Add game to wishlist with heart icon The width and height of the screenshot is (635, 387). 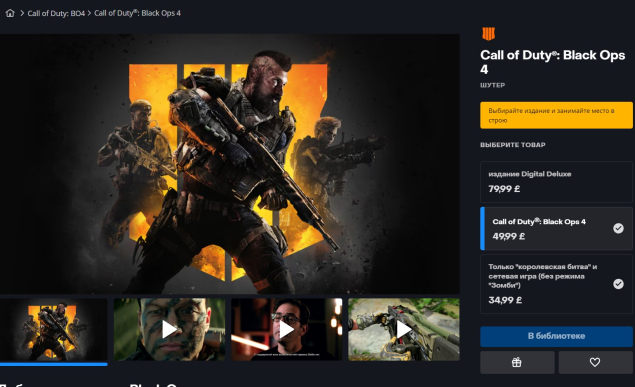tap(595, 362)
